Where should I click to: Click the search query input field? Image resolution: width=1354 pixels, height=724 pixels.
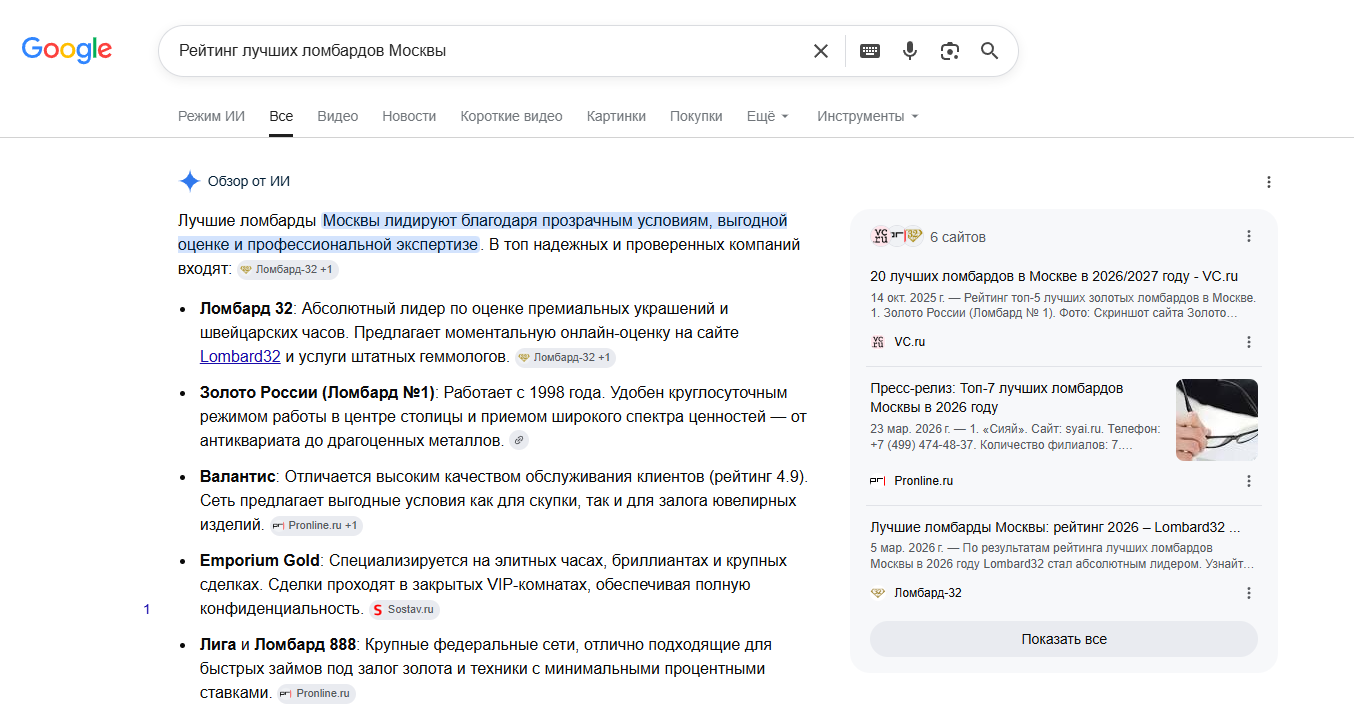tap(490, 51)
